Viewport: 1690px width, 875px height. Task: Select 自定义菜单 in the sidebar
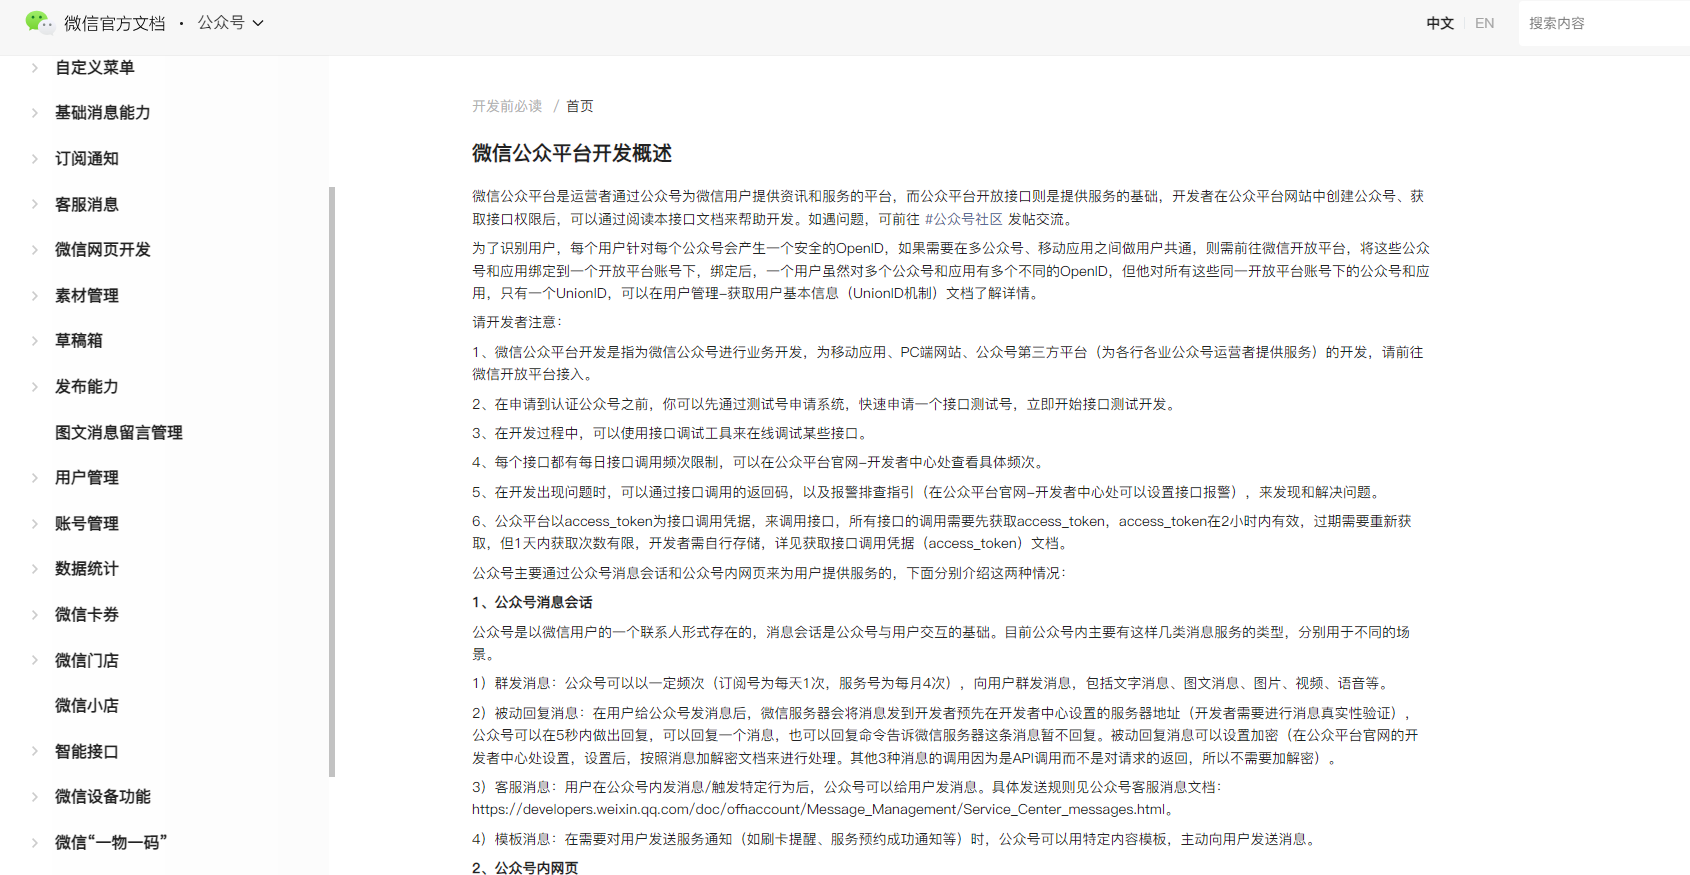click(94, 68)
